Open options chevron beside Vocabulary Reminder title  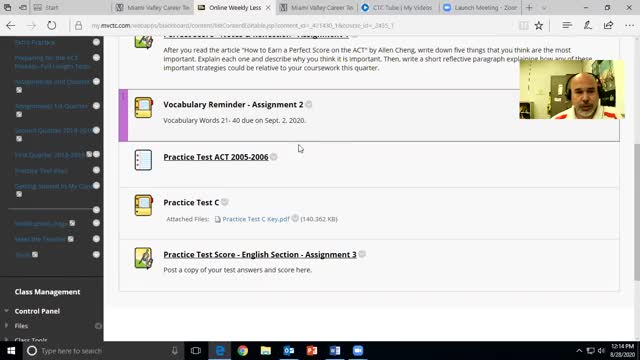click(309, 104)
